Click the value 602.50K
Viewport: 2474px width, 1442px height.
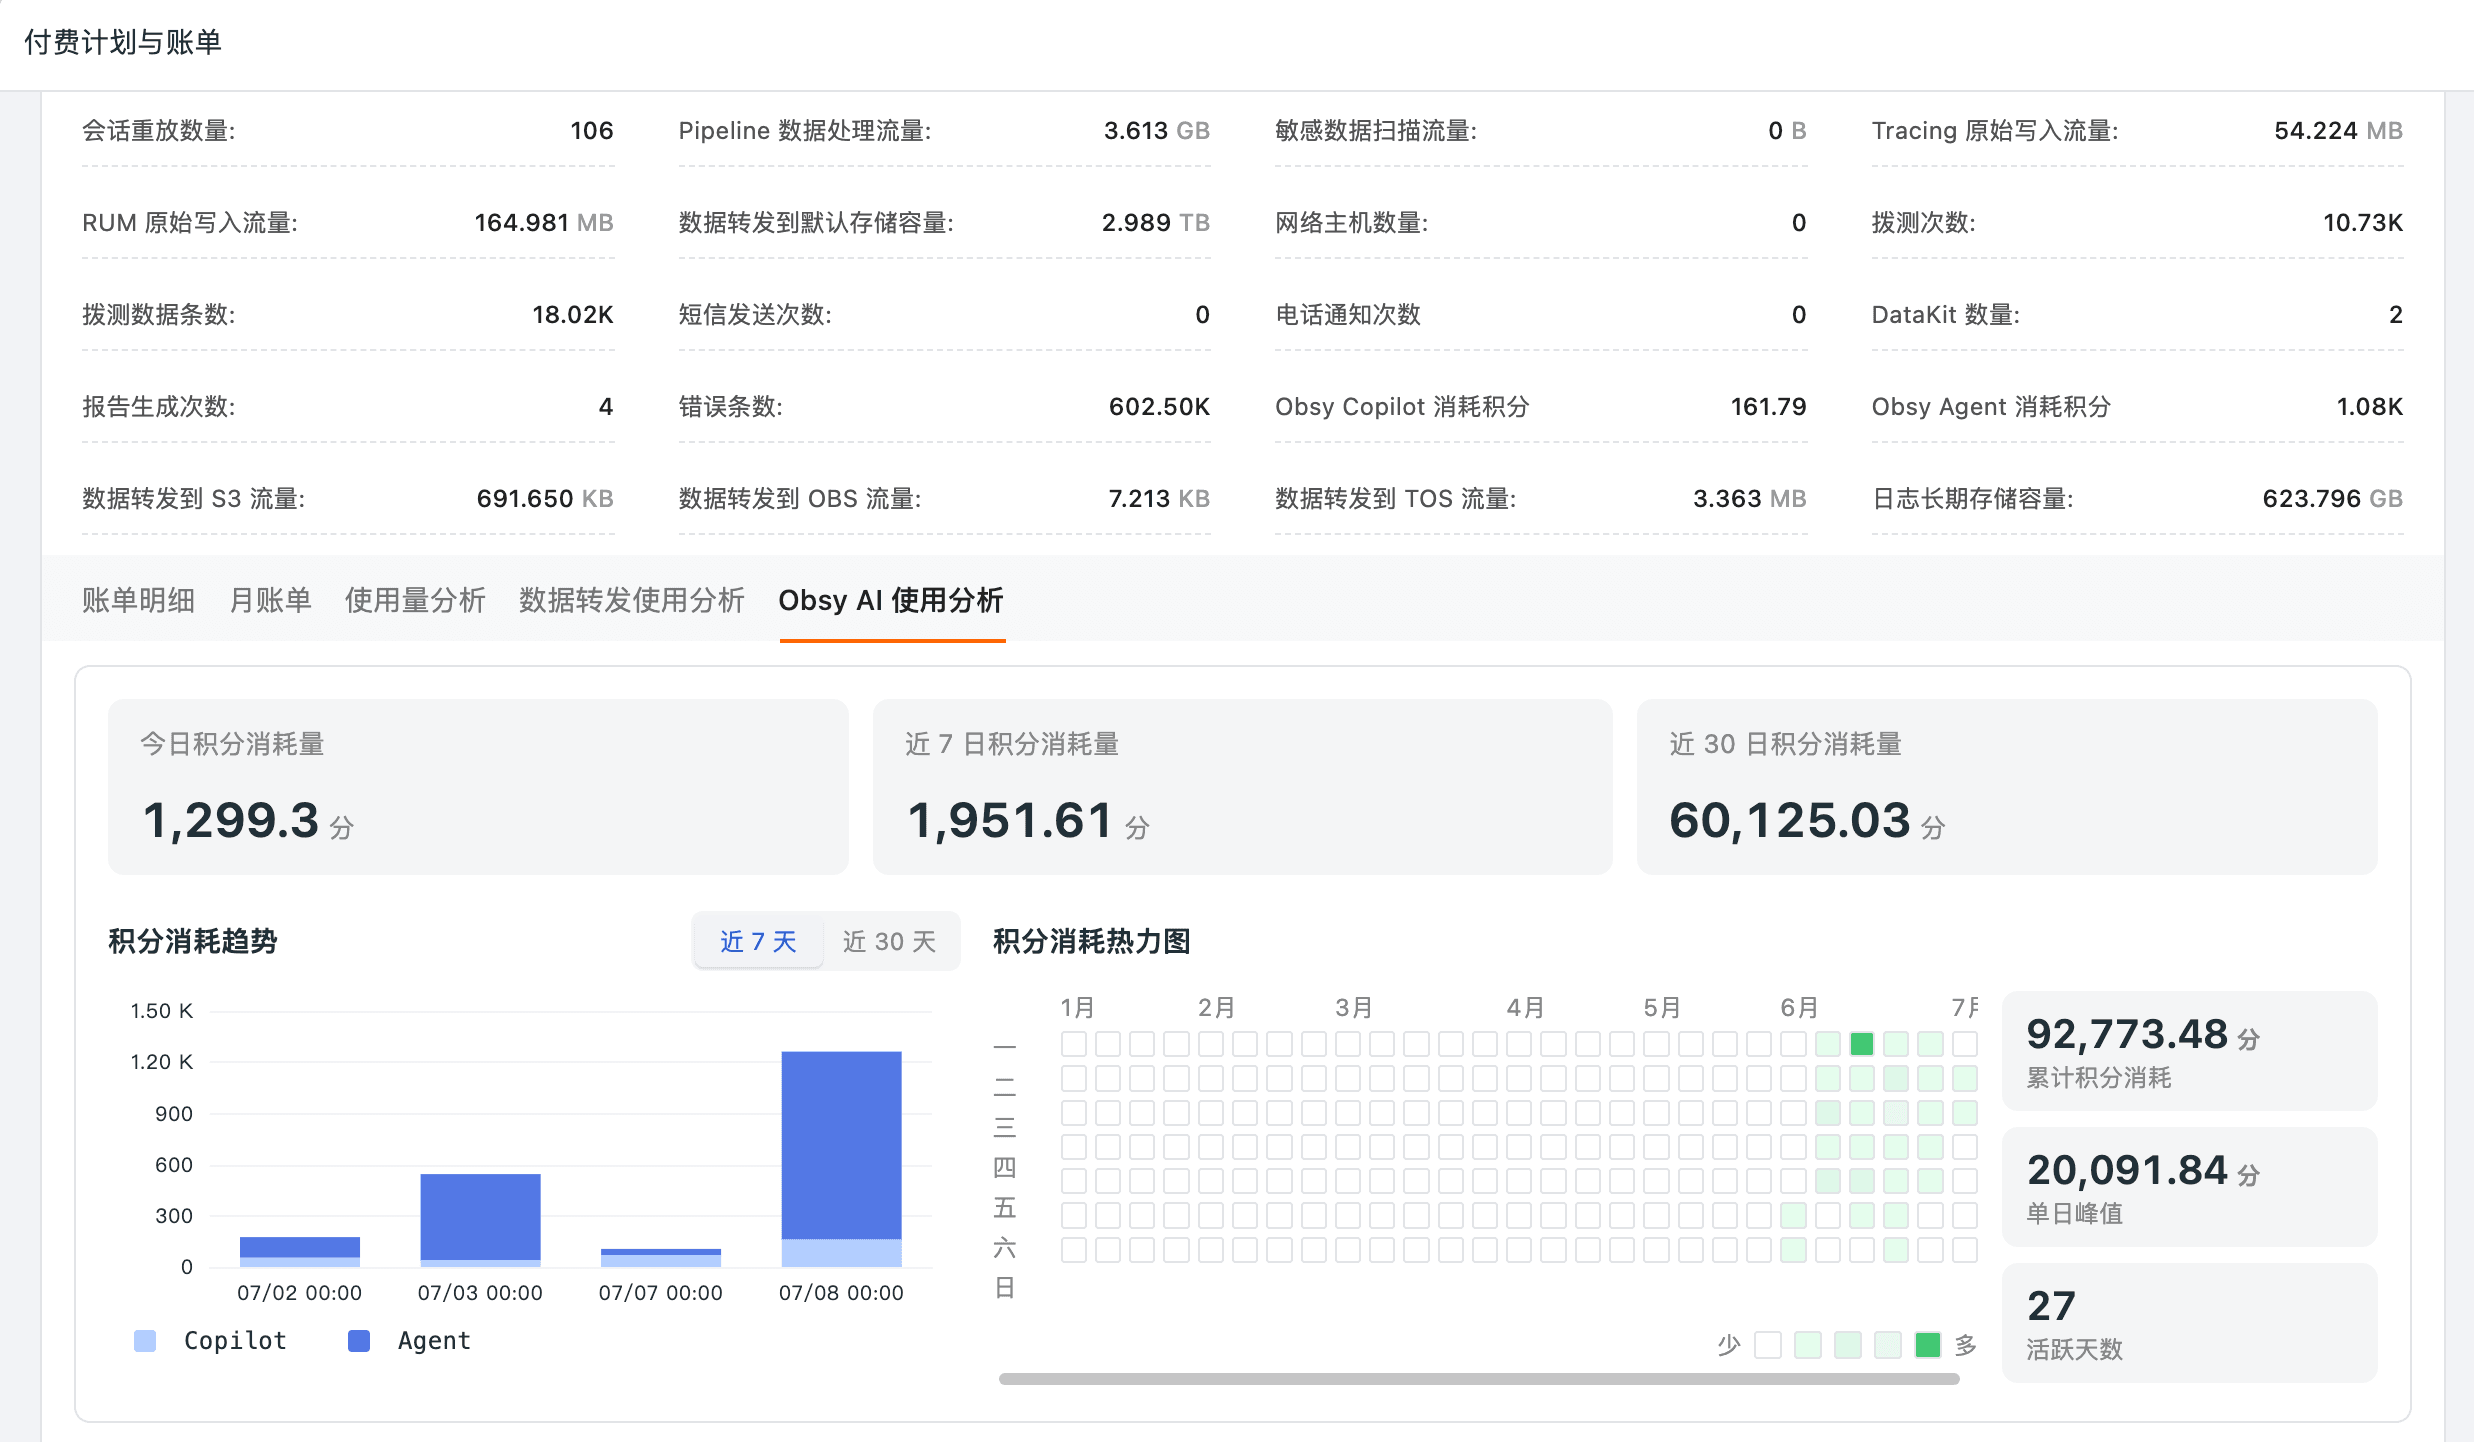pyautogui.click(x=1159, y=407)
